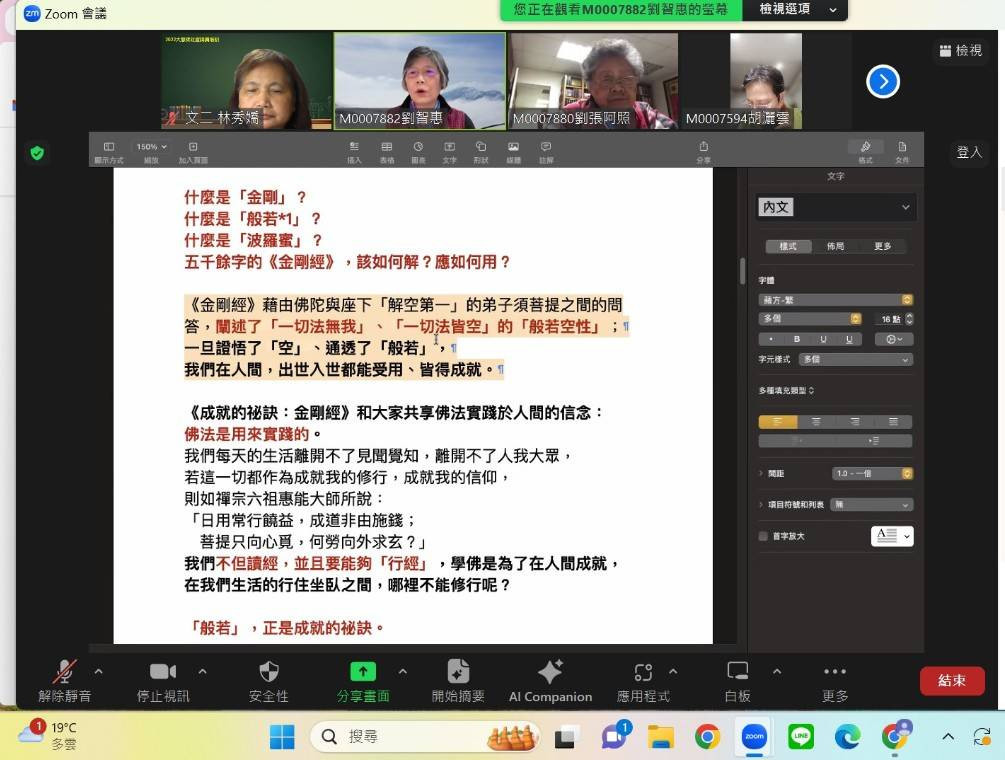Open the 內文 paragraph style dropdown
The height and width of the screenshot is (760, 1005).
(x=836, y=207)
